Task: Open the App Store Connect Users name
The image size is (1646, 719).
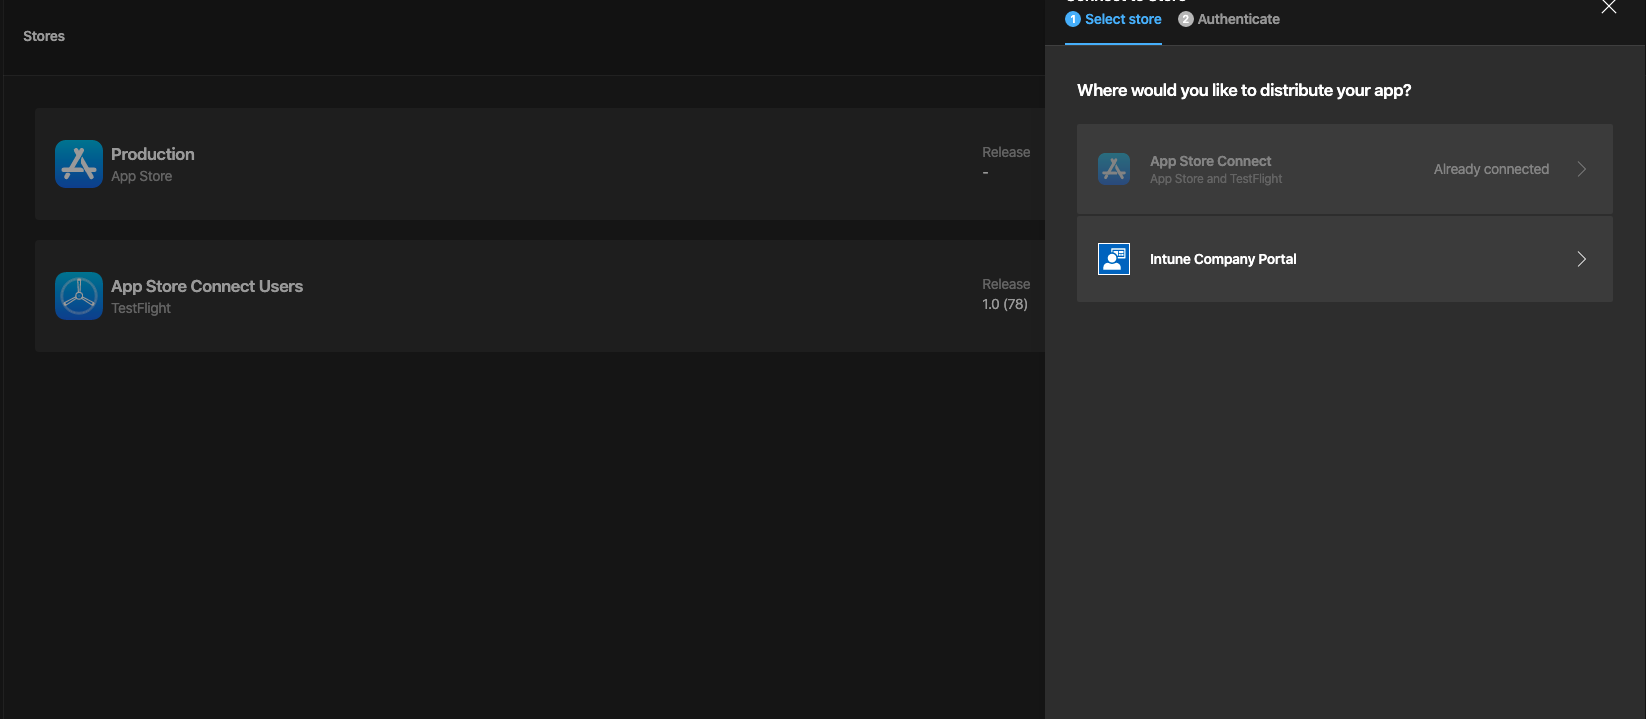Action: tap(207, 286)
